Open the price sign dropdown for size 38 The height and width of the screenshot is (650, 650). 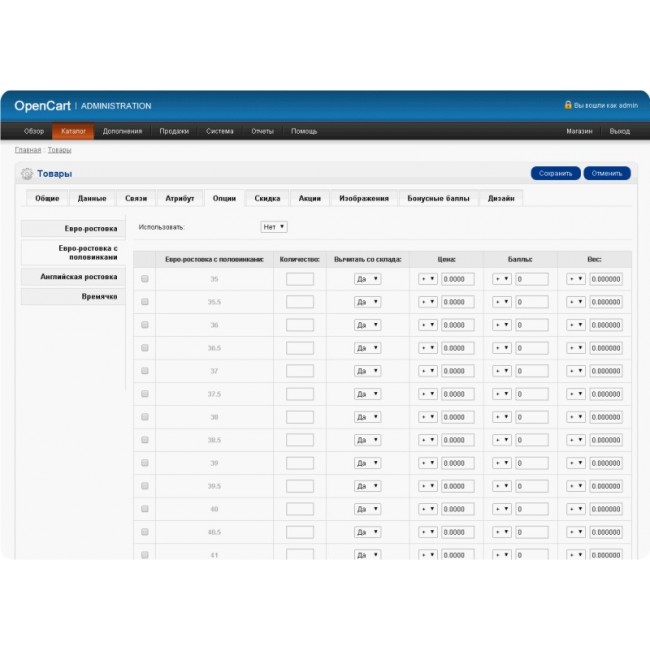[x=427, y=417]
